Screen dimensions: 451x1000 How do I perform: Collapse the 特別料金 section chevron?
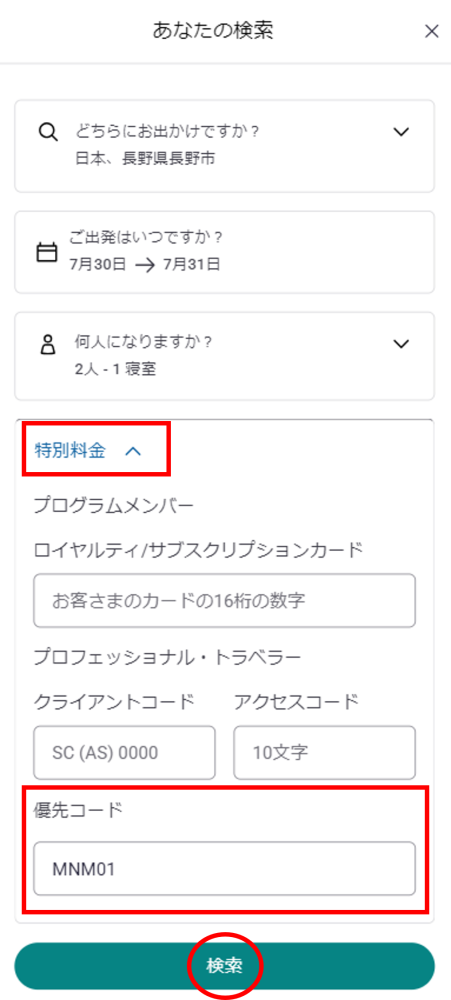pos(133,452)
